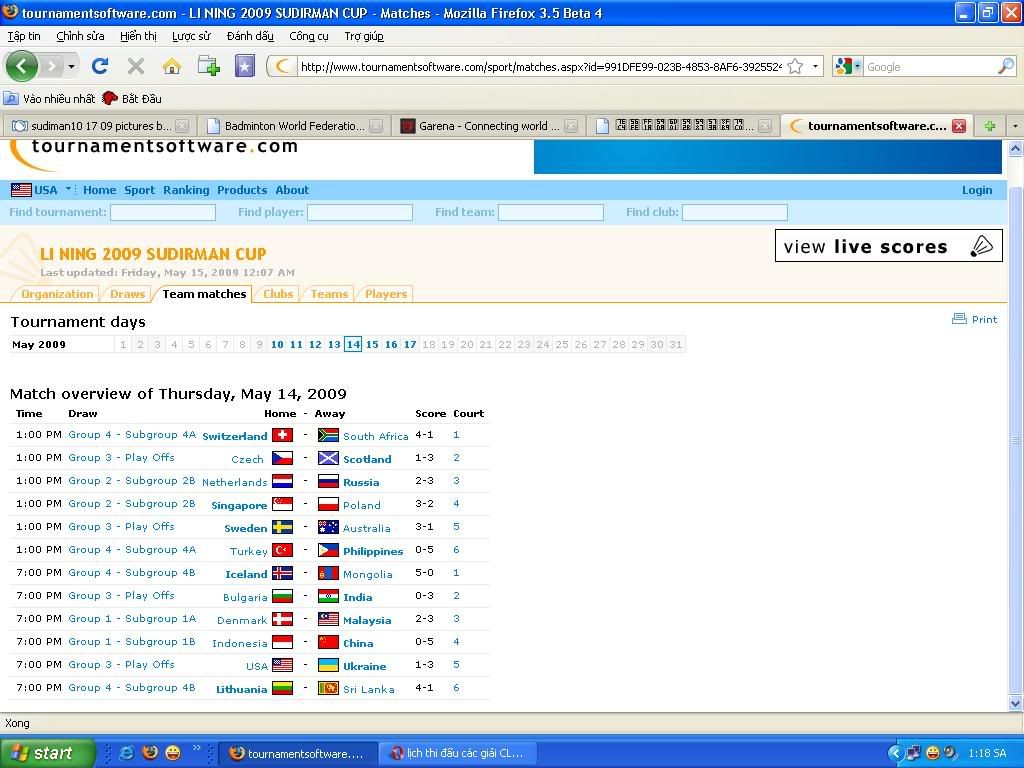Expand hidden system tray icons arrow
Viewport: 1024px width, 768px height.
pos(895,753)
